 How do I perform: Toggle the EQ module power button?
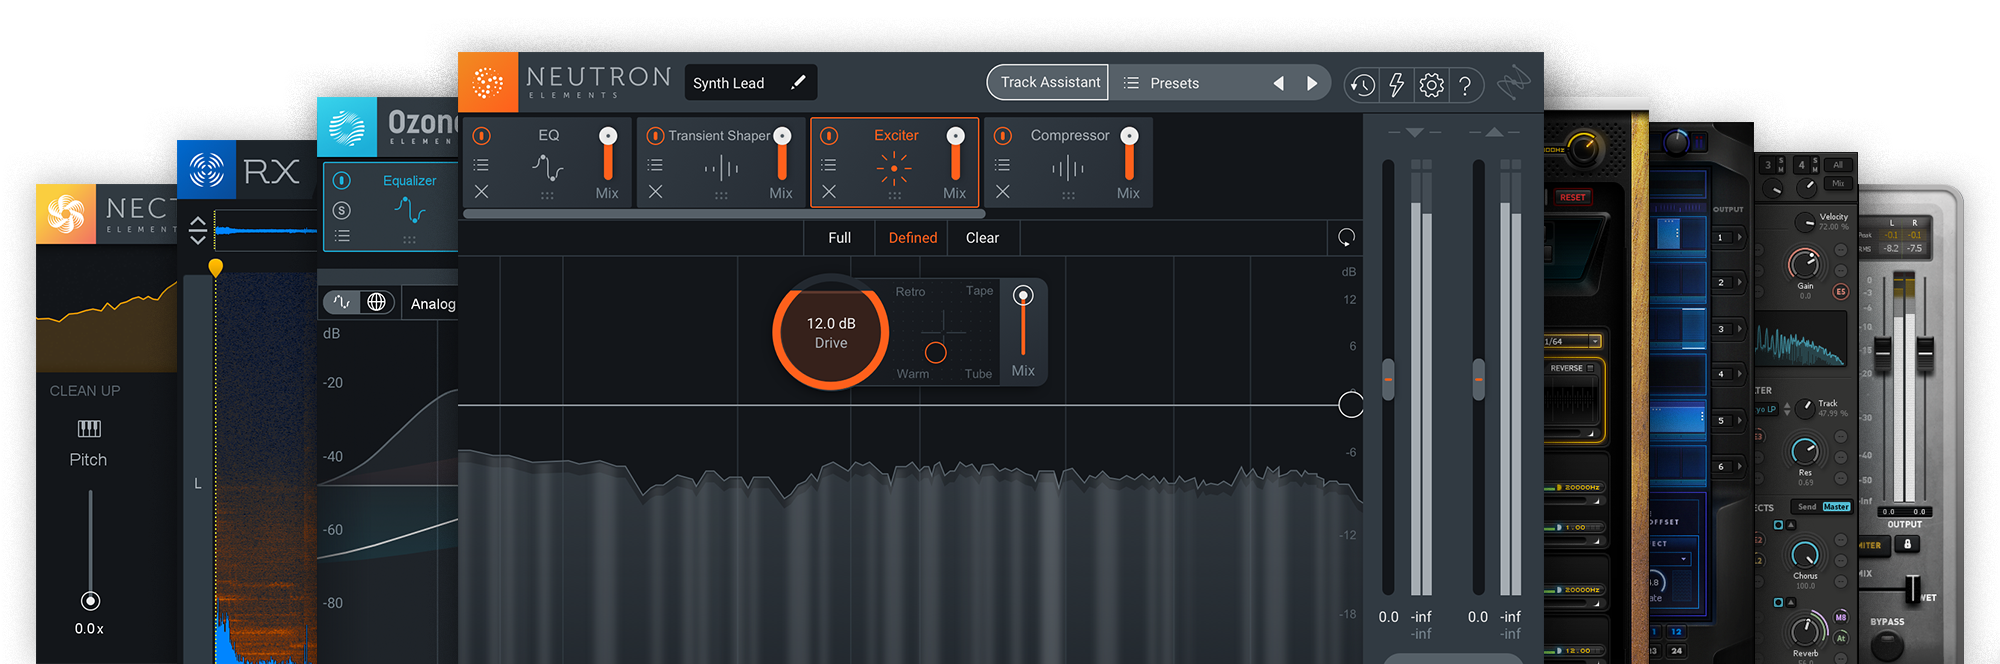coord(481,136)
